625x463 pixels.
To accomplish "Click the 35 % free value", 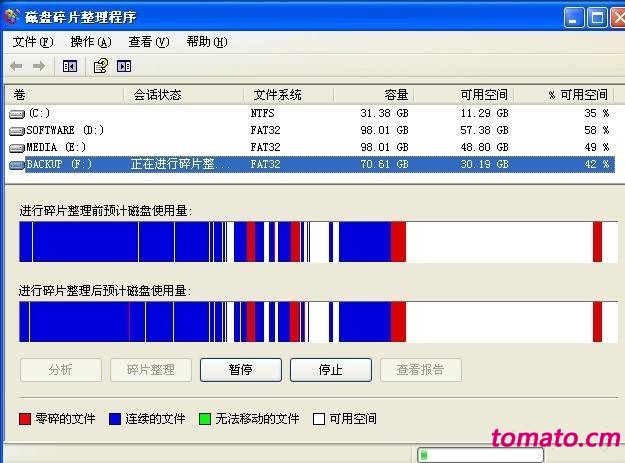I will click(597, 114).
